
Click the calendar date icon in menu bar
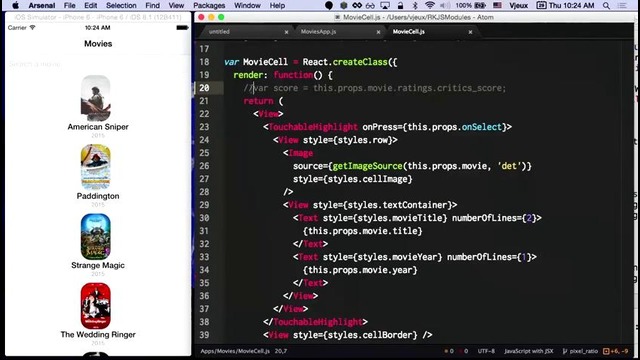(541, 5)
